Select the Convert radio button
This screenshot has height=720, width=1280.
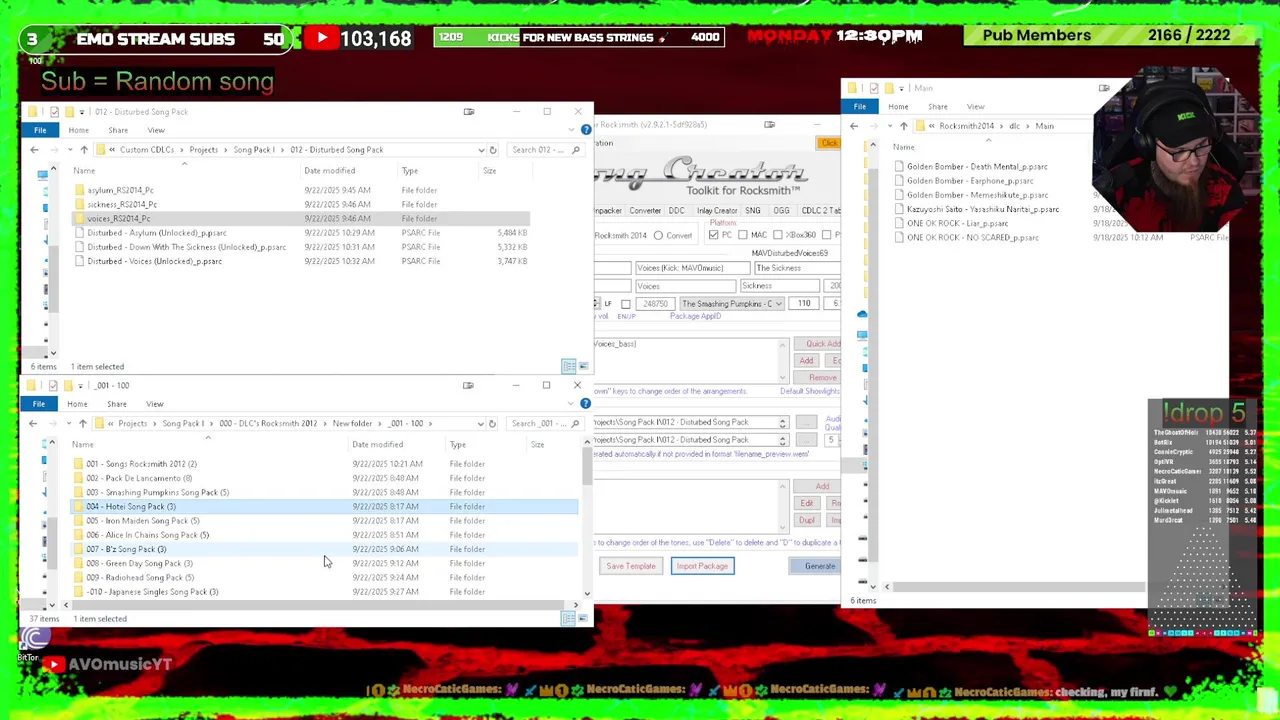(658, 236)
